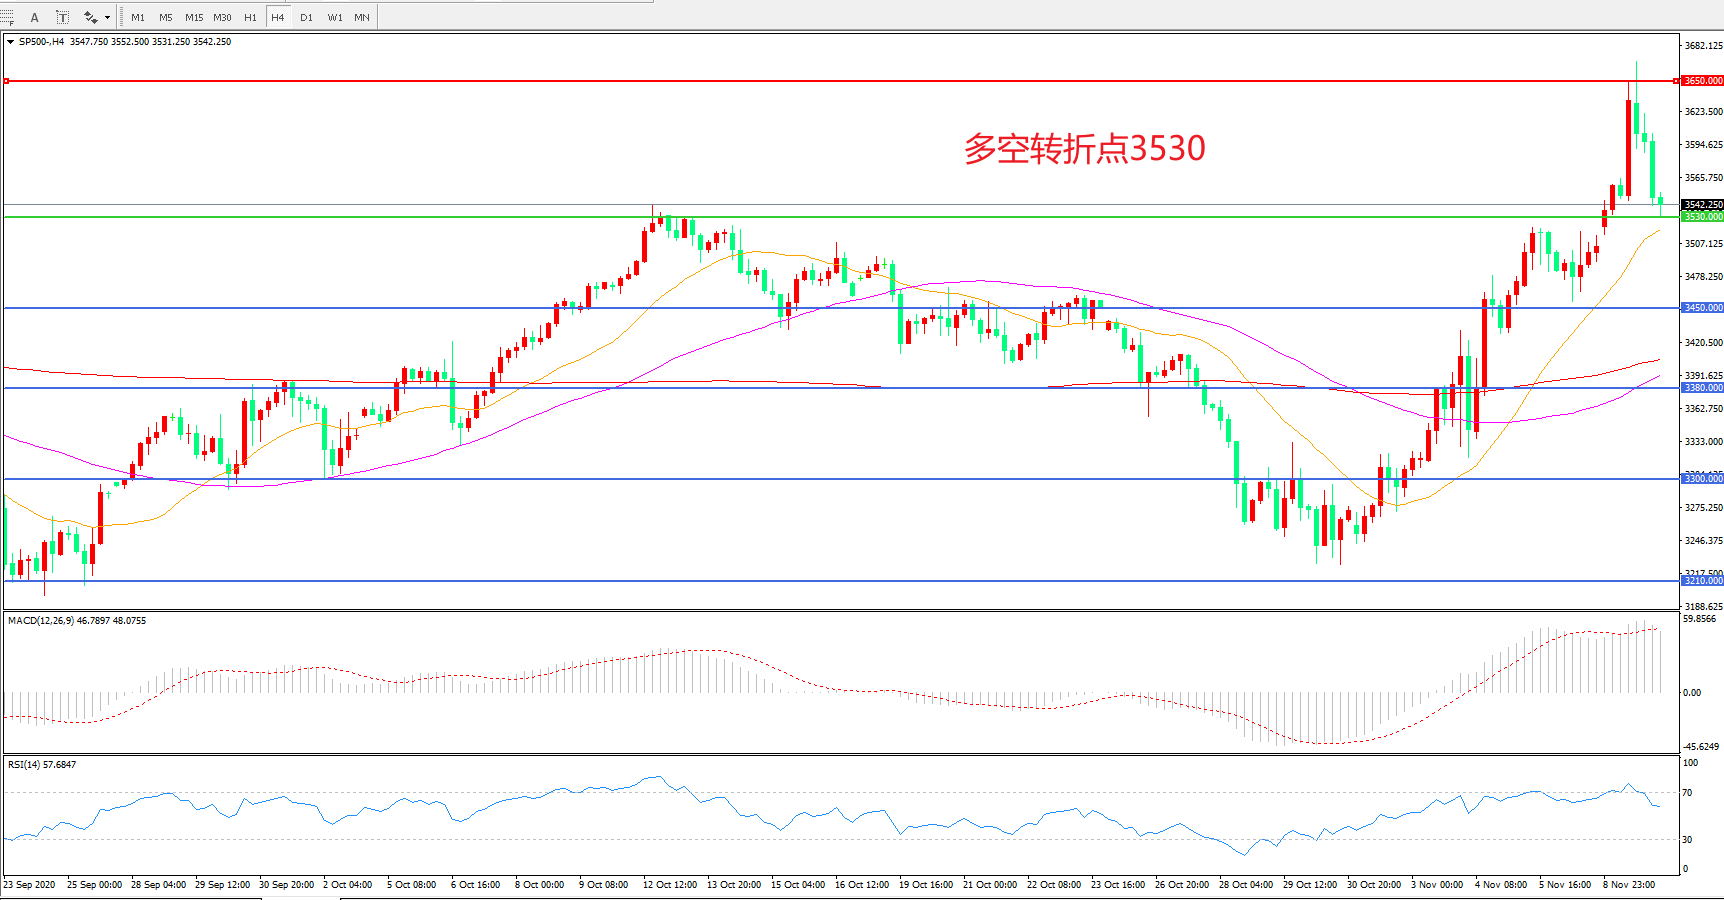The width and height of the screenshot is (1724, 900).
Task: Switch chart to M5 timeframe
Action: [166, 17]
